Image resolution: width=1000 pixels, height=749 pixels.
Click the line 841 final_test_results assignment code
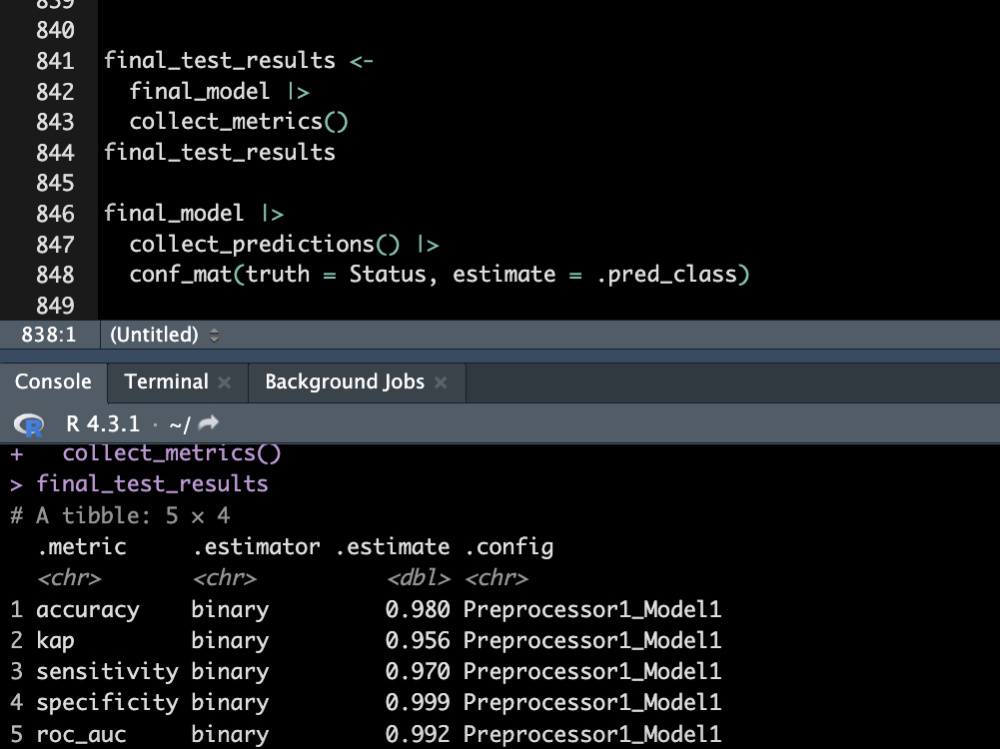239,61
